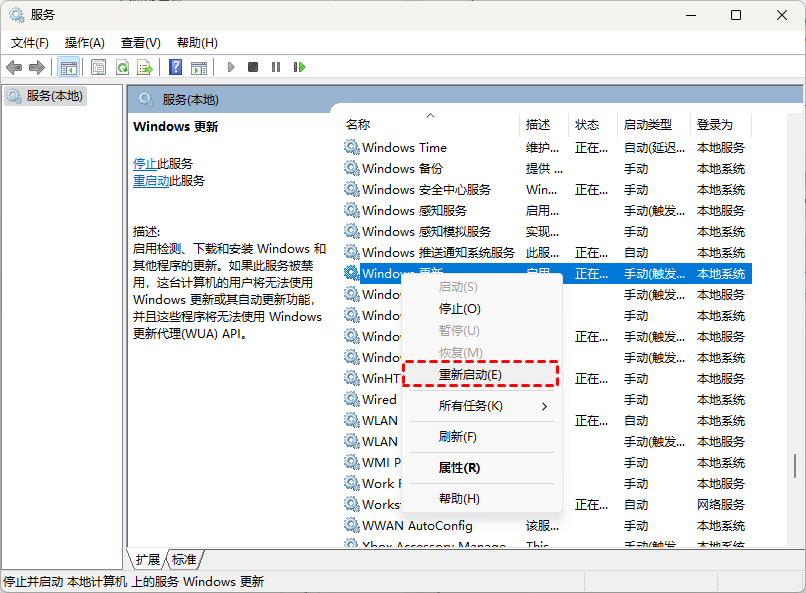Screen dimensions: 806x593
Task: Click the green Refresh toolbar icon
Action: tap(122, 67)
